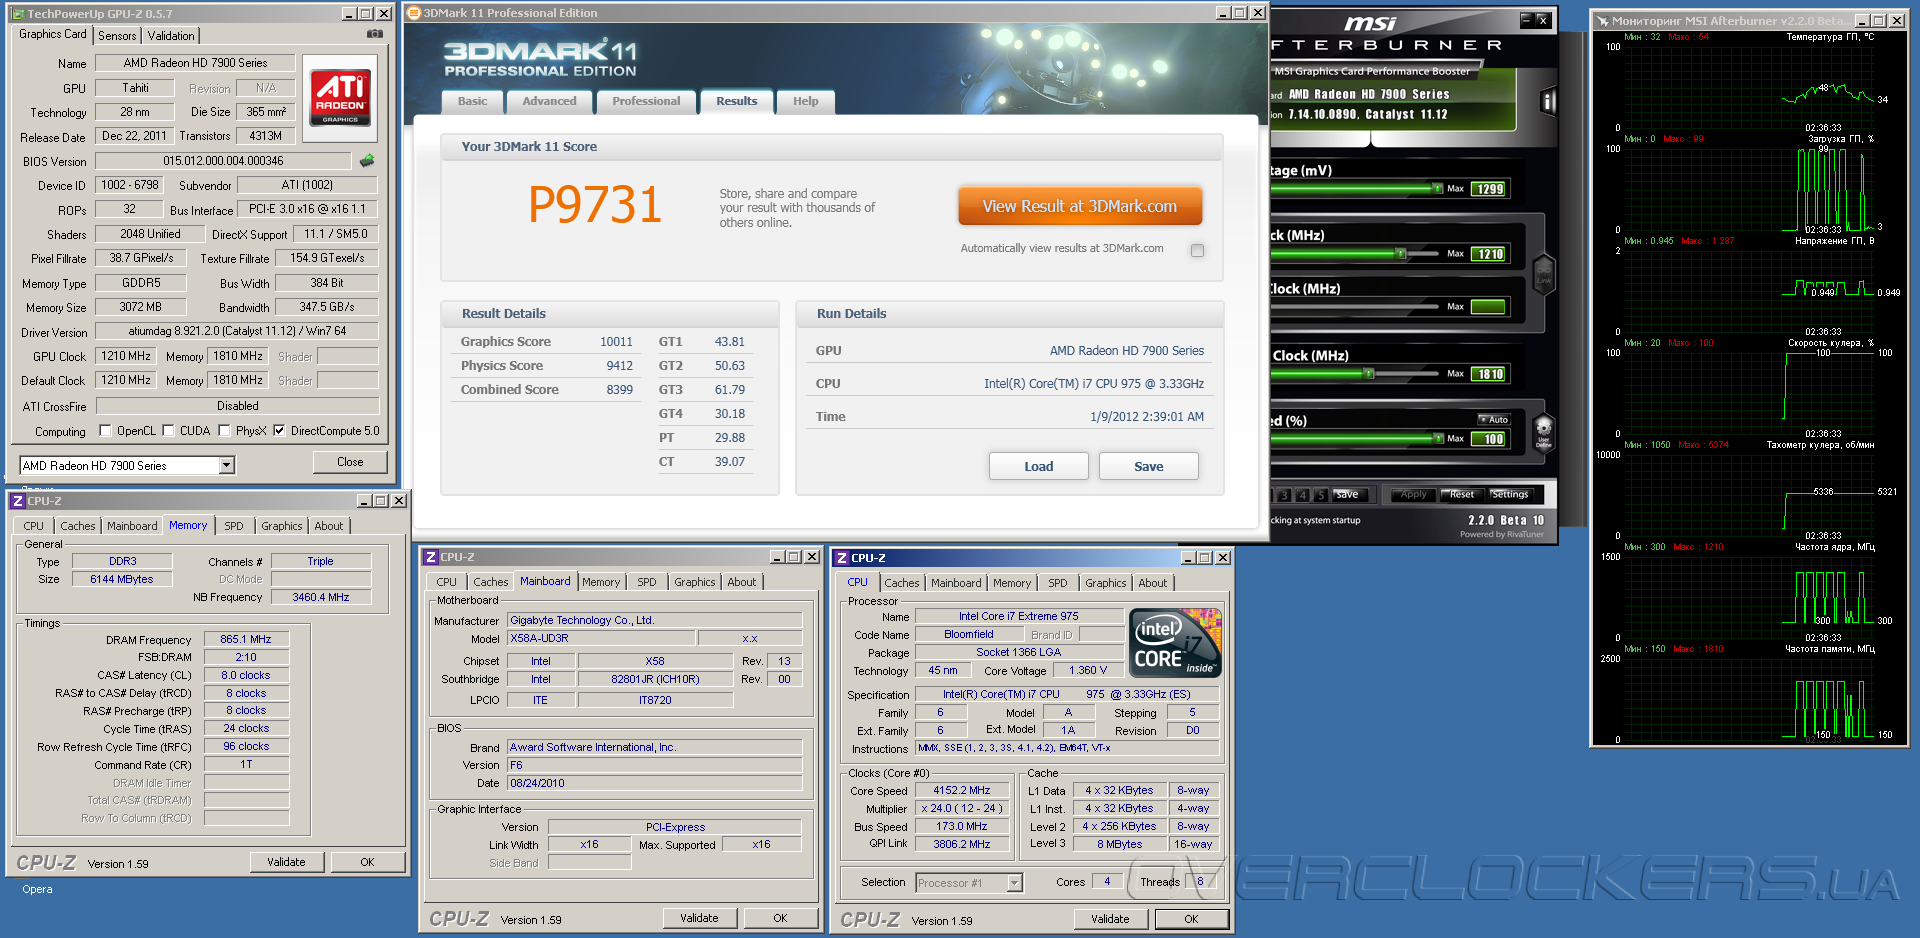1920x938 pixels.
Task: Click the GPU-Z screenshot camera icon
Action: tap(375, 34)
